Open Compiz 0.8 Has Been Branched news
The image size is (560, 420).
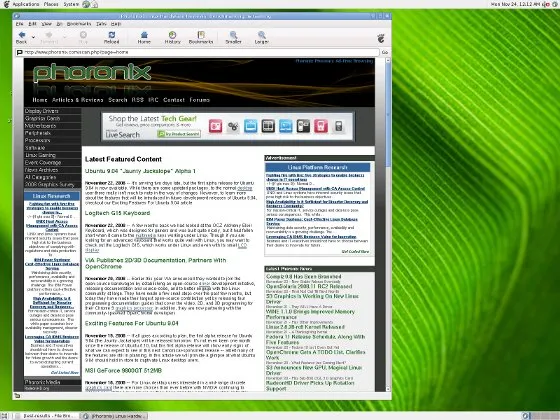point(304,277)
